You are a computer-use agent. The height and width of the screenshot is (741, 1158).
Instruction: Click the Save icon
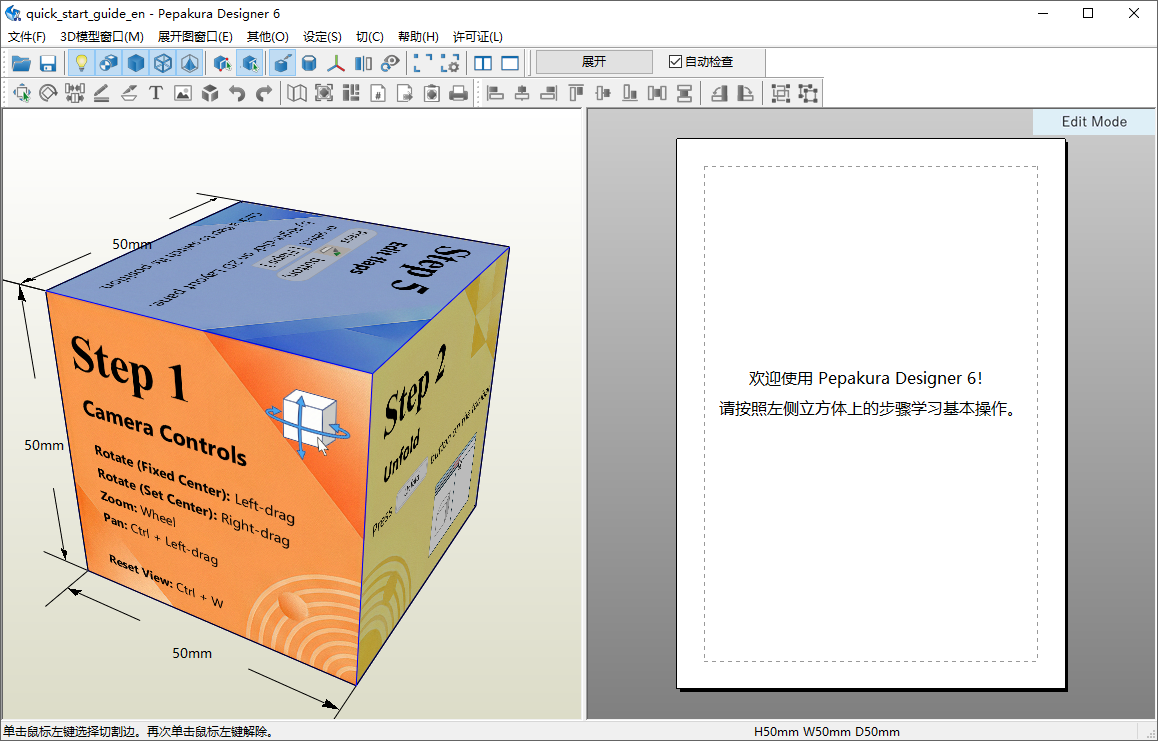tap(47, 62)
